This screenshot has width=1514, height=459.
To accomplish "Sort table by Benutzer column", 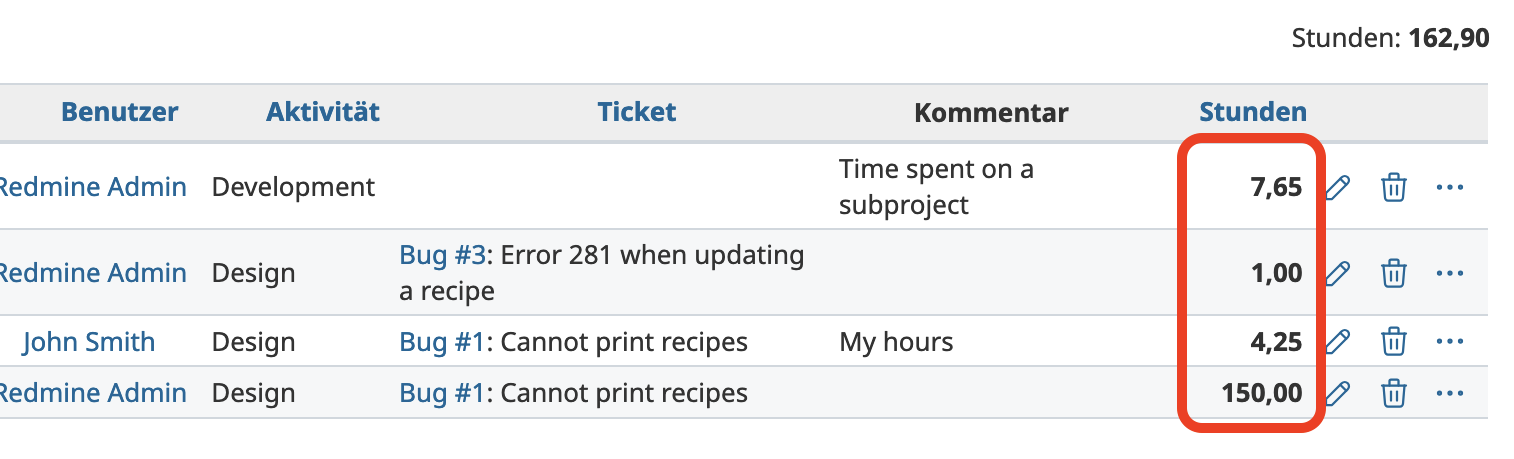I will [119, 112].
